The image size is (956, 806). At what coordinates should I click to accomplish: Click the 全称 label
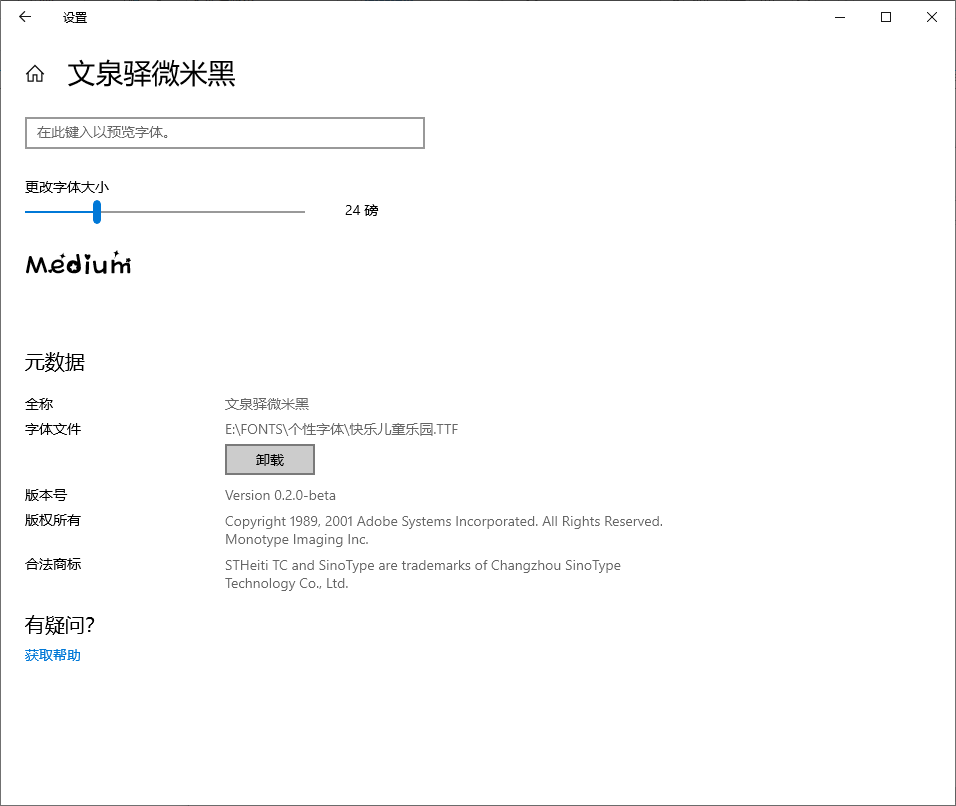(x=39, y=404)
